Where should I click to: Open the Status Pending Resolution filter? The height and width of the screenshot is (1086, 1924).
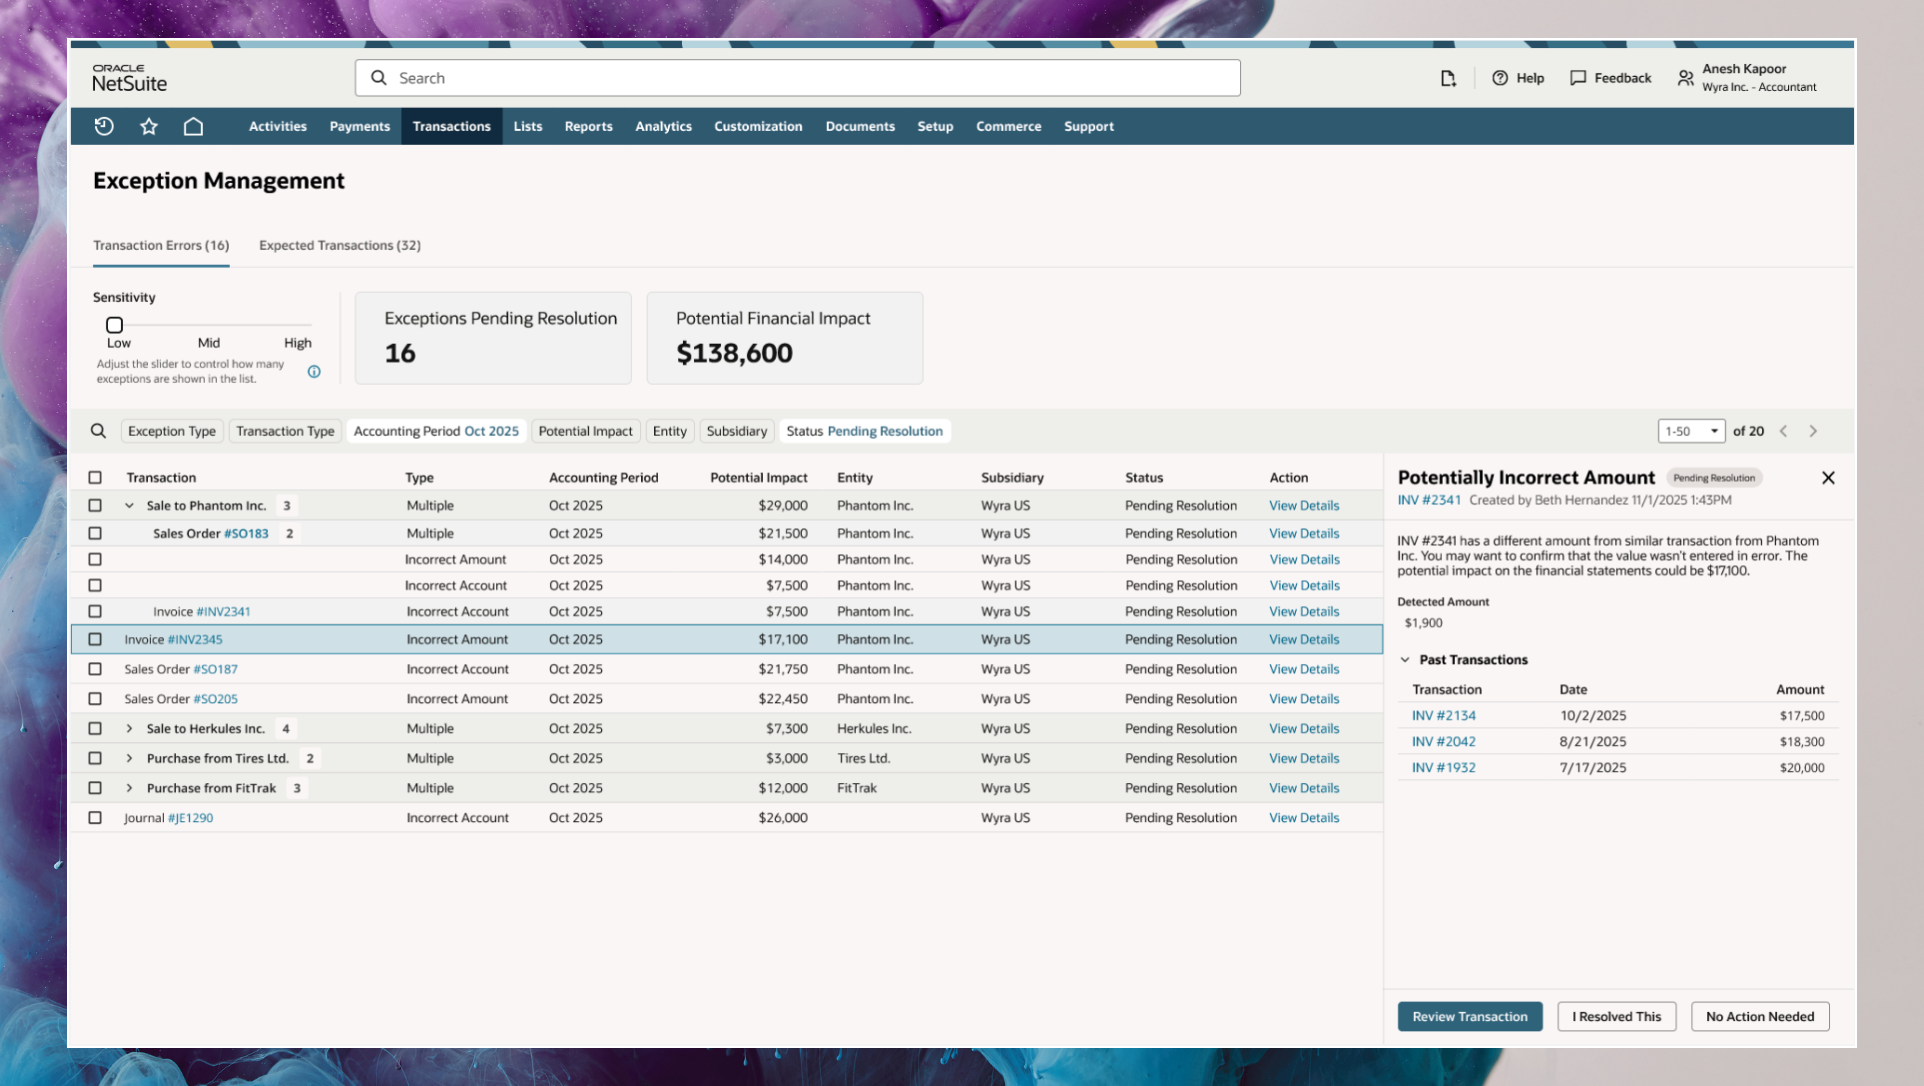coord(864,431)
